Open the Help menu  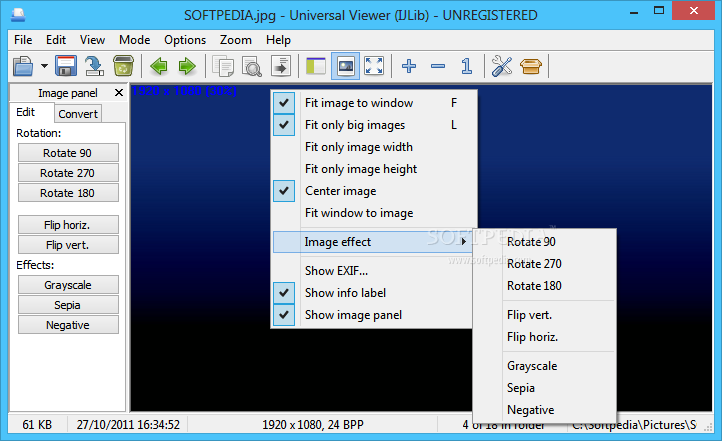pos(278,40)
